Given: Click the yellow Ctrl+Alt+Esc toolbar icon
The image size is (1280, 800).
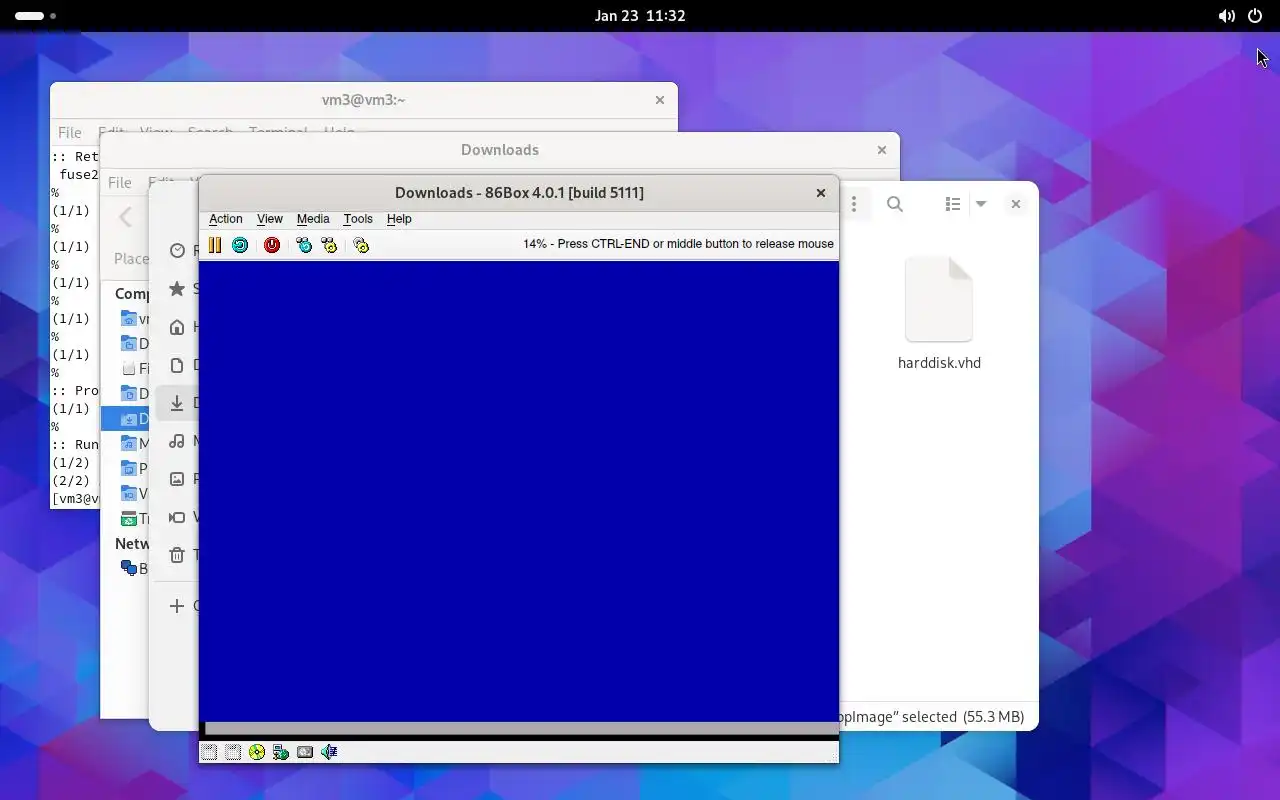Looking at the screenshot, I should (329, 245).
